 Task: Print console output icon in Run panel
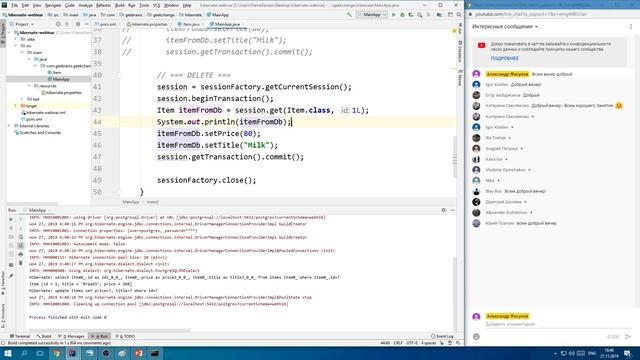20,254
